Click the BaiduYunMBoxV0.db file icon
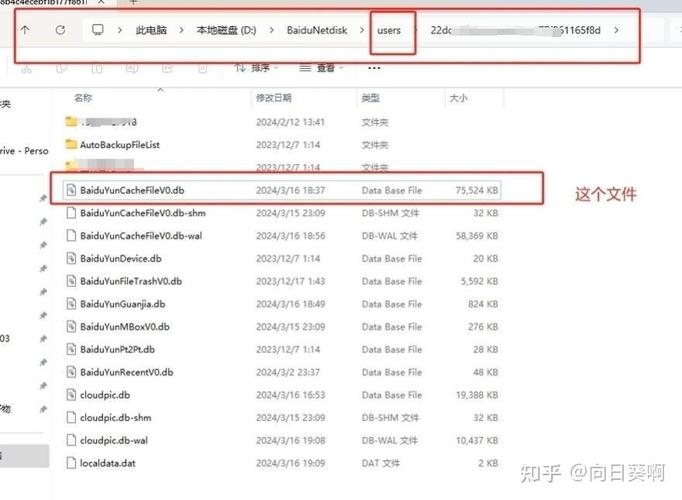Viewport: 682px width, 500px height. (x=71, y=326)
